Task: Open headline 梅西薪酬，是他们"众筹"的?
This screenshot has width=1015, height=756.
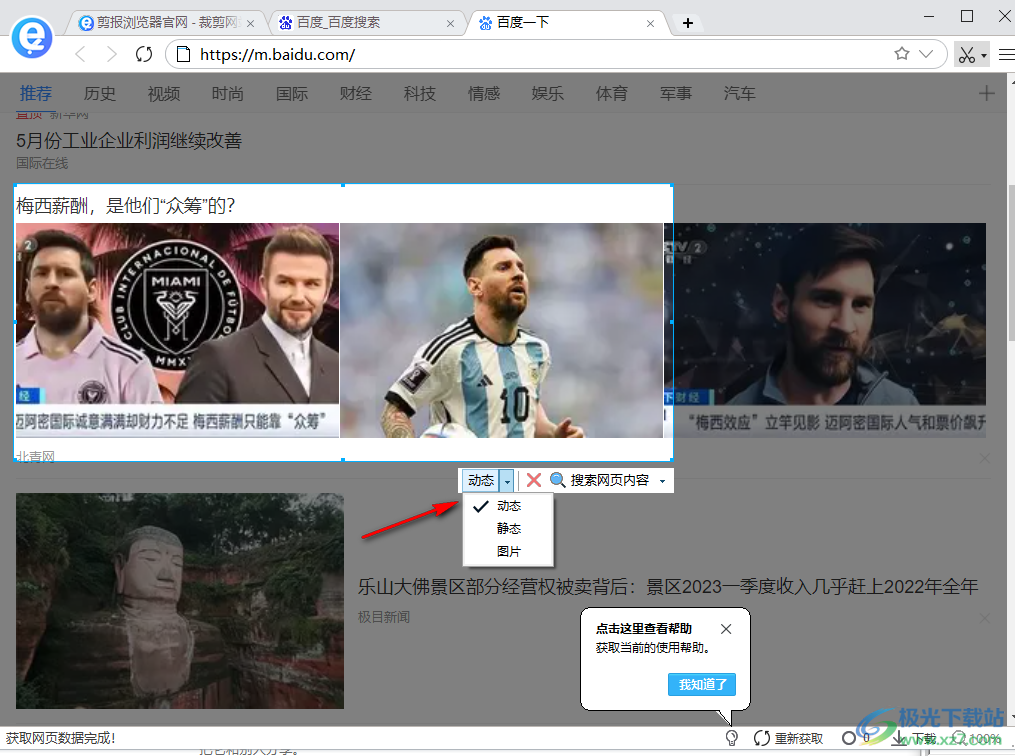Action: click(x=126, y=206)
